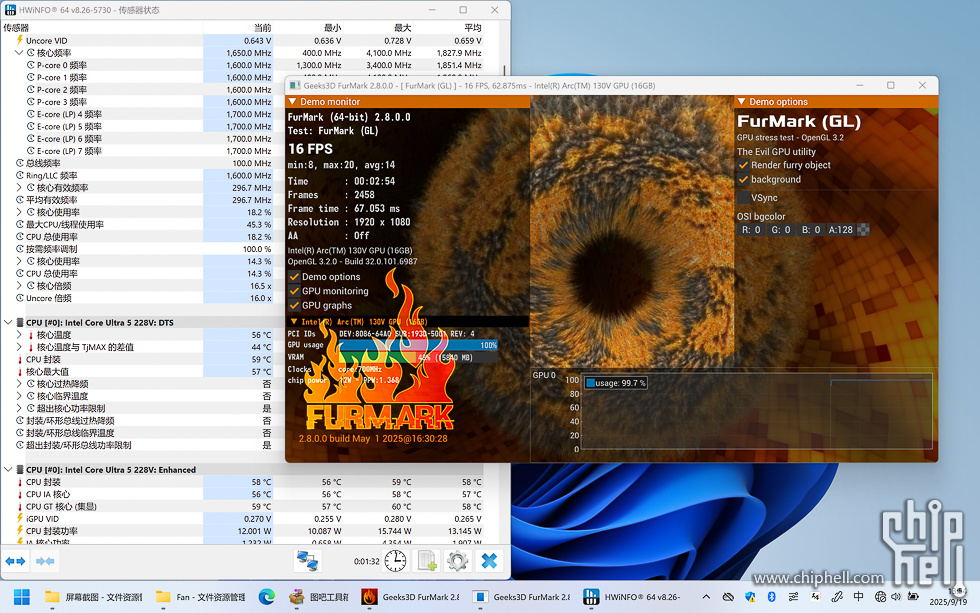Screen dimensions: 980x613
Task: Open sliders control tray icon
Action: tap(793, 597)
